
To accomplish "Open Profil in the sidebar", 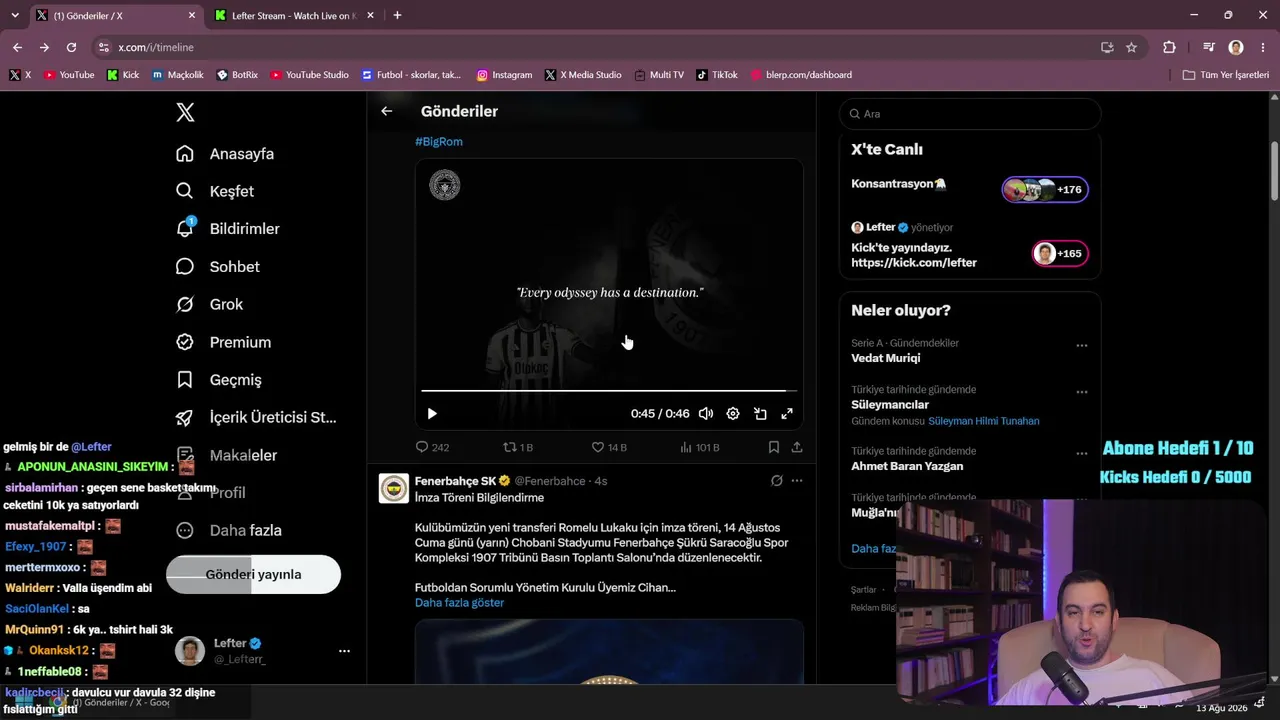I will 211,493.
